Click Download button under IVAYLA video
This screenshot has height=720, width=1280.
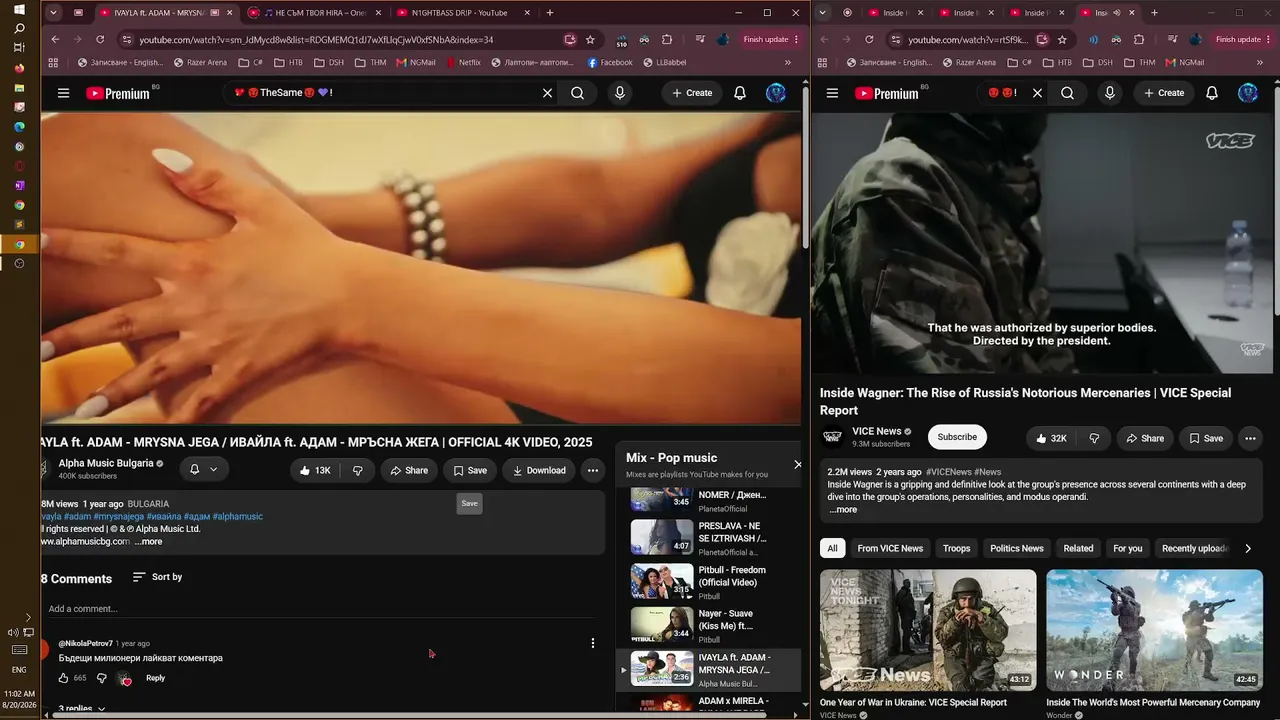(539, 470)
